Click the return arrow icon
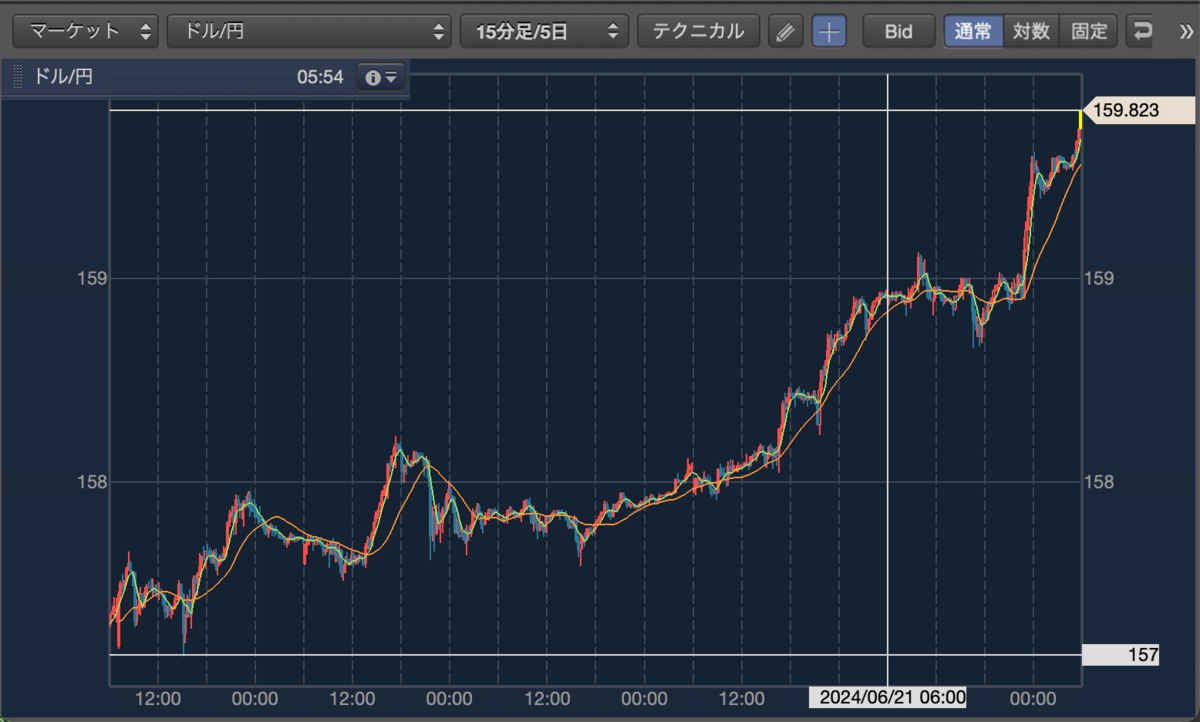Screen dimensions: 1200x722 click(1141, 31)
